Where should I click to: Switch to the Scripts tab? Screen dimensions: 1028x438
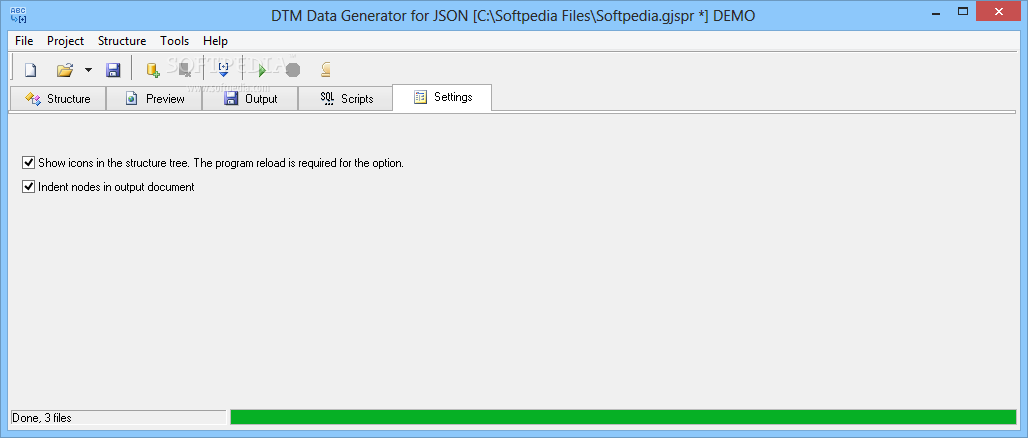coord(346,98)
